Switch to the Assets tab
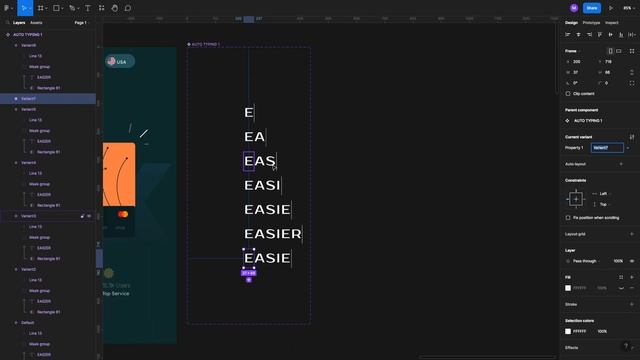 36,23
